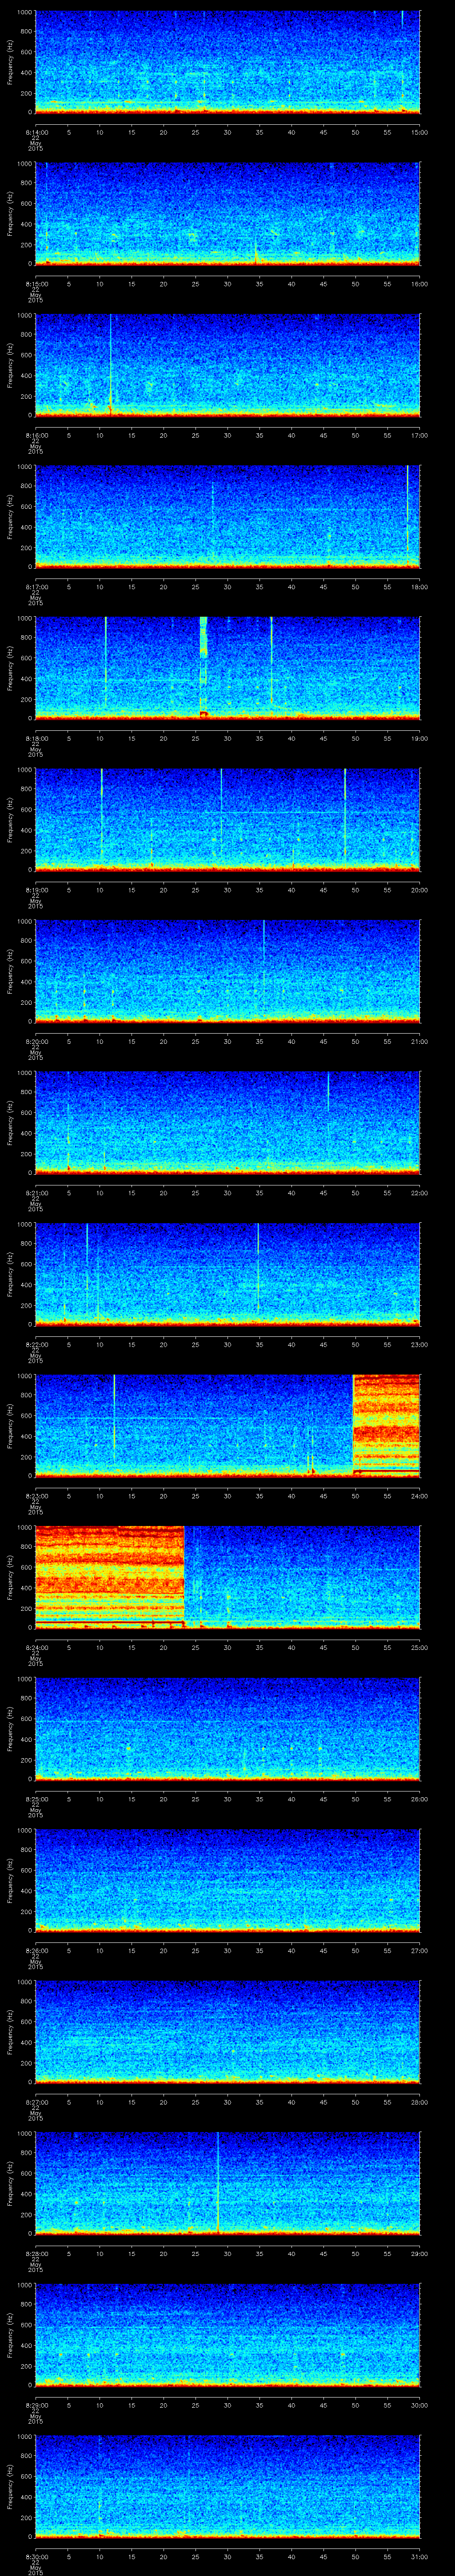Open the spectrogram panel starting at 8:25:00

coord(227,1729)
